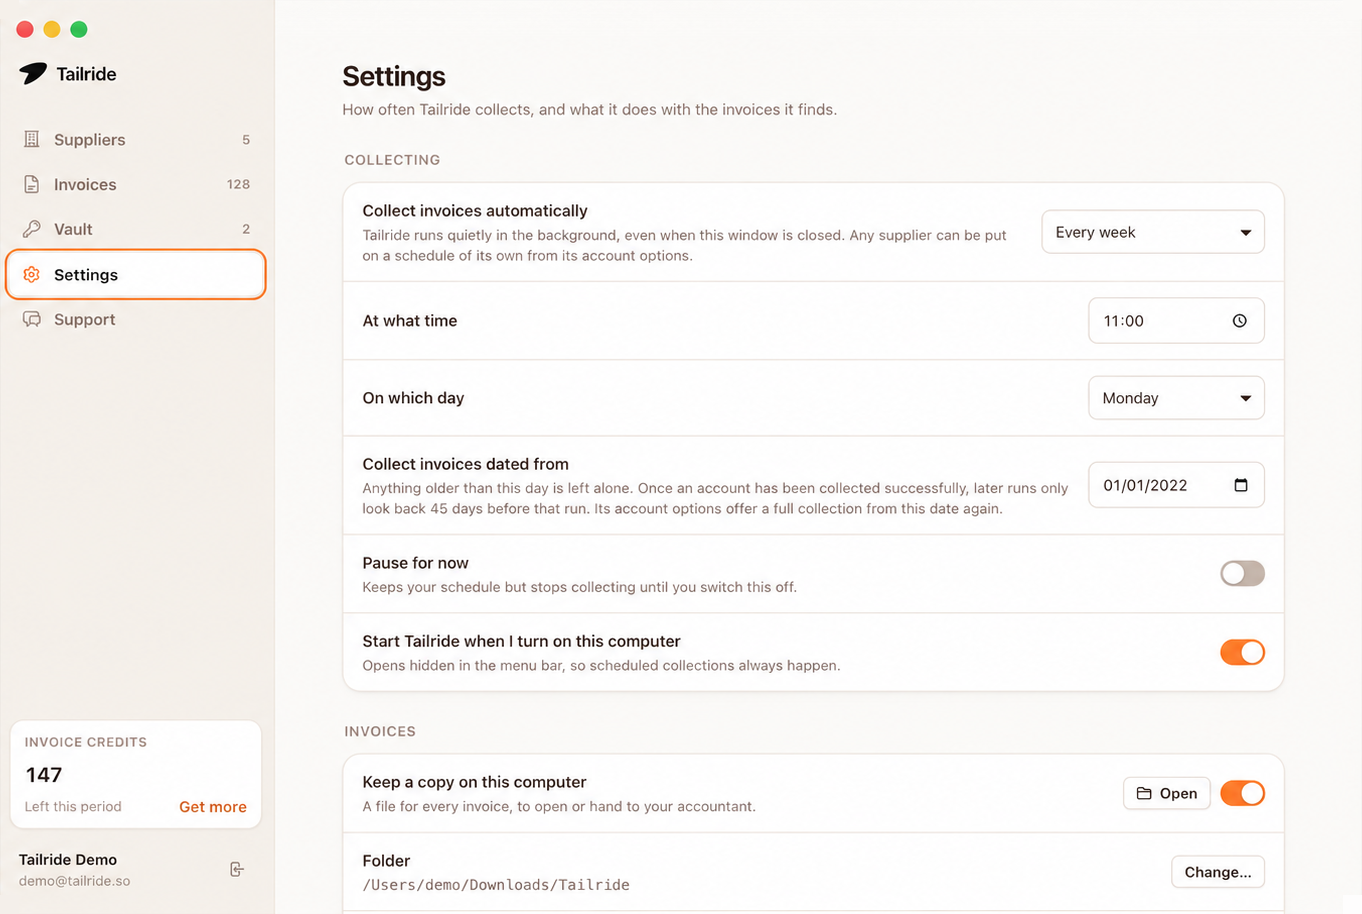Click the Invoices count 128
The width and height of the screenshot is (1362, 914).
[238, 184]
